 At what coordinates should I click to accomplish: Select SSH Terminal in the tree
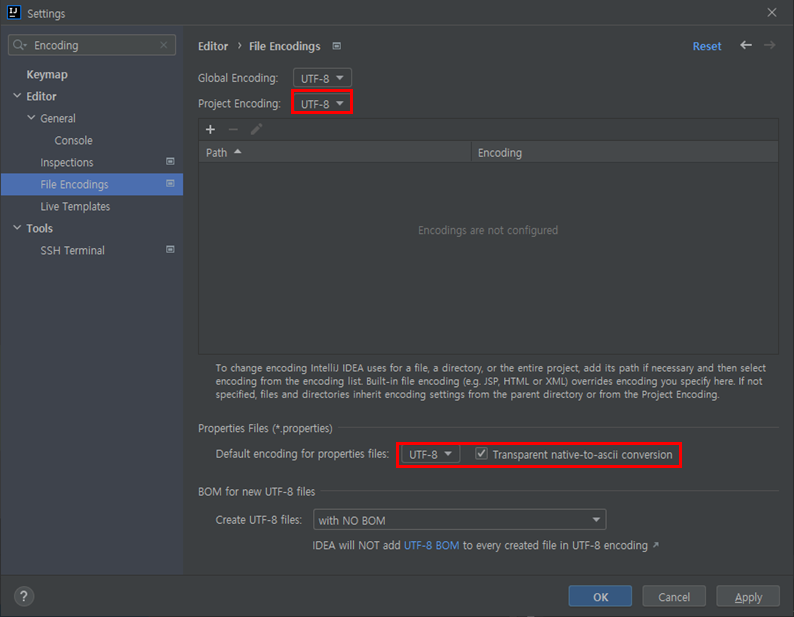coord(72,251)
